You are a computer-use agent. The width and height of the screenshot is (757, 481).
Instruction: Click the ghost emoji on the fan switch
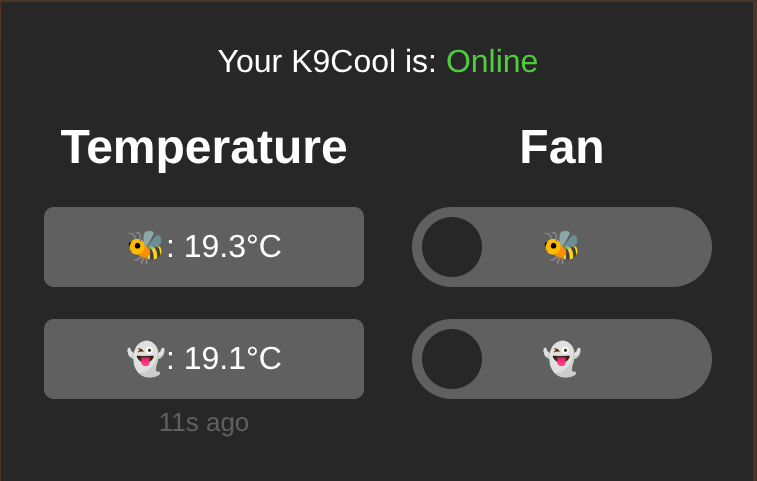pos(561,359)
